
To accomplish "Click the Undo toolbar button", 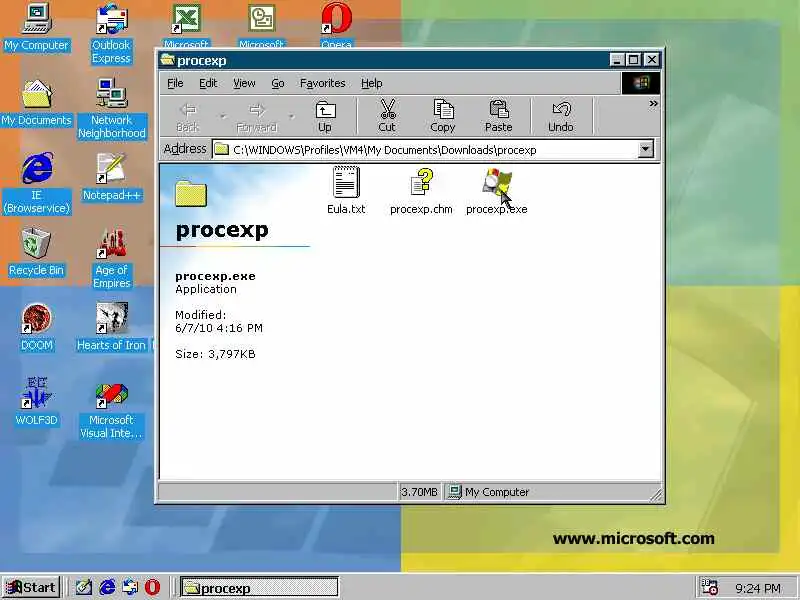I will pyautogui.click(x=561, y=117).
